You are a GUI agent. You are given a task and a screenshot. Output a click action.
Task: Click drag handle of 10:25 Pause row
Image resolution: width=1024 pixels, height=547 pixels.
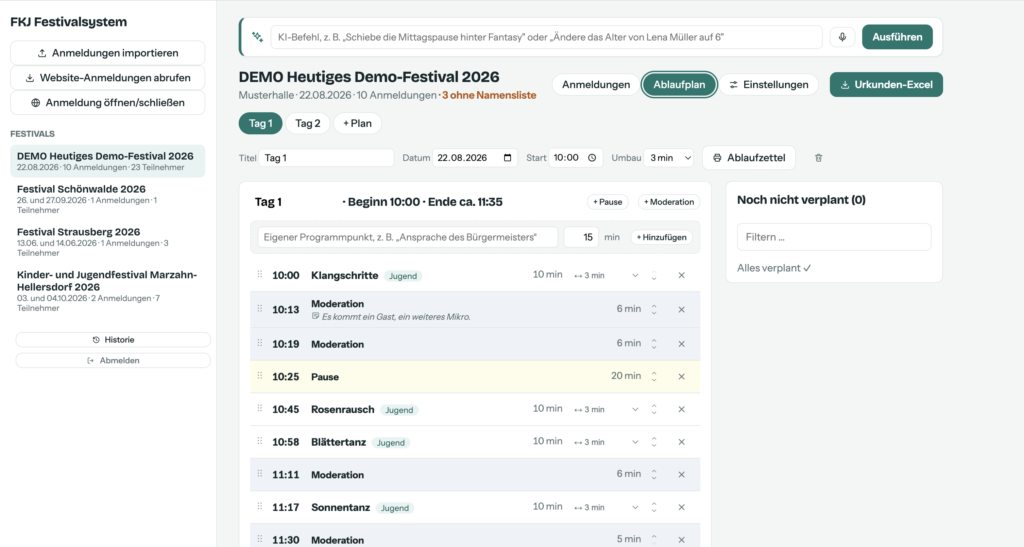tap(260, 376)
